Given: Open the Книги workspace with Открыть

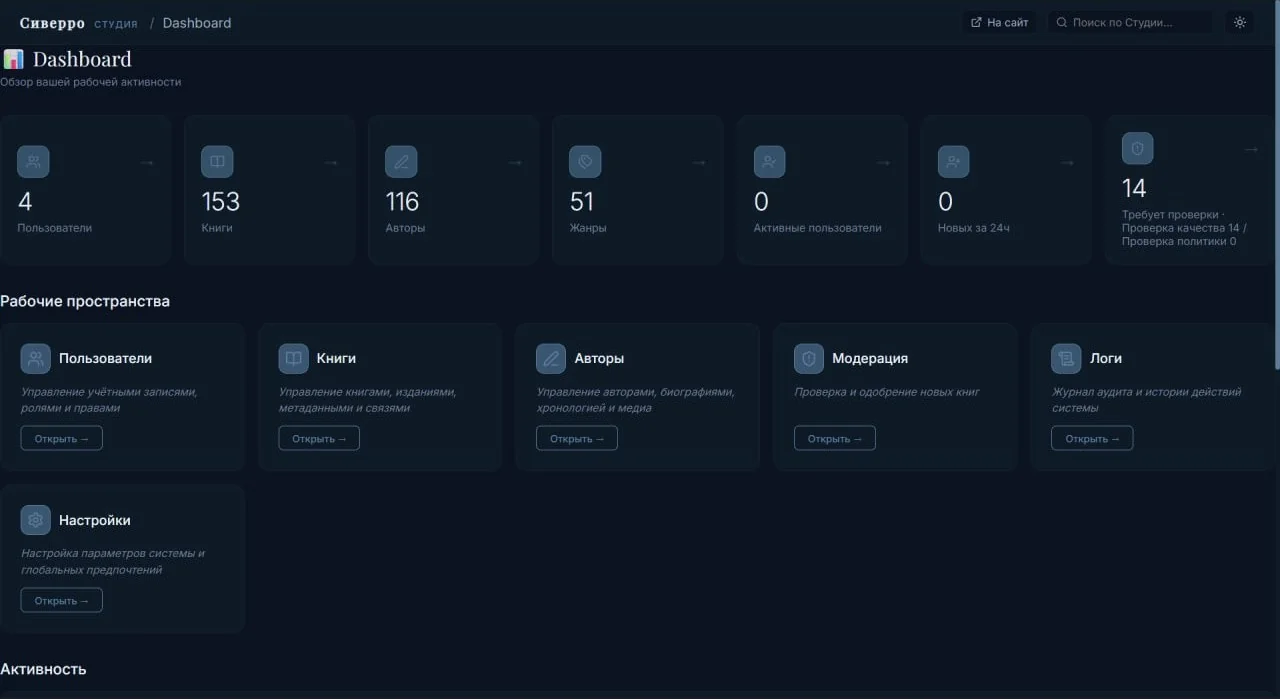Looking at the screenshot, I should coord(319,438).
